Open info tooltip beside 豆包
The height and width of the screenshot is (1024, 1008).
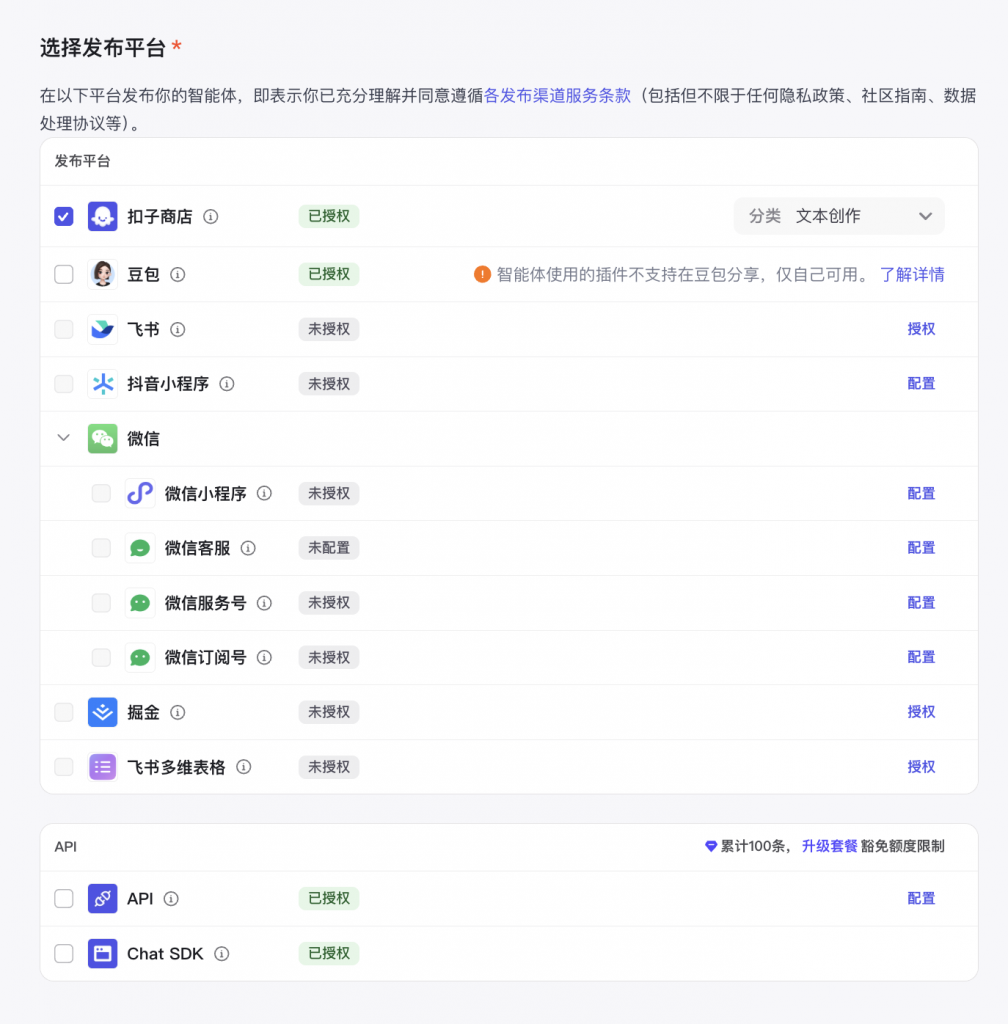point(178,275)
